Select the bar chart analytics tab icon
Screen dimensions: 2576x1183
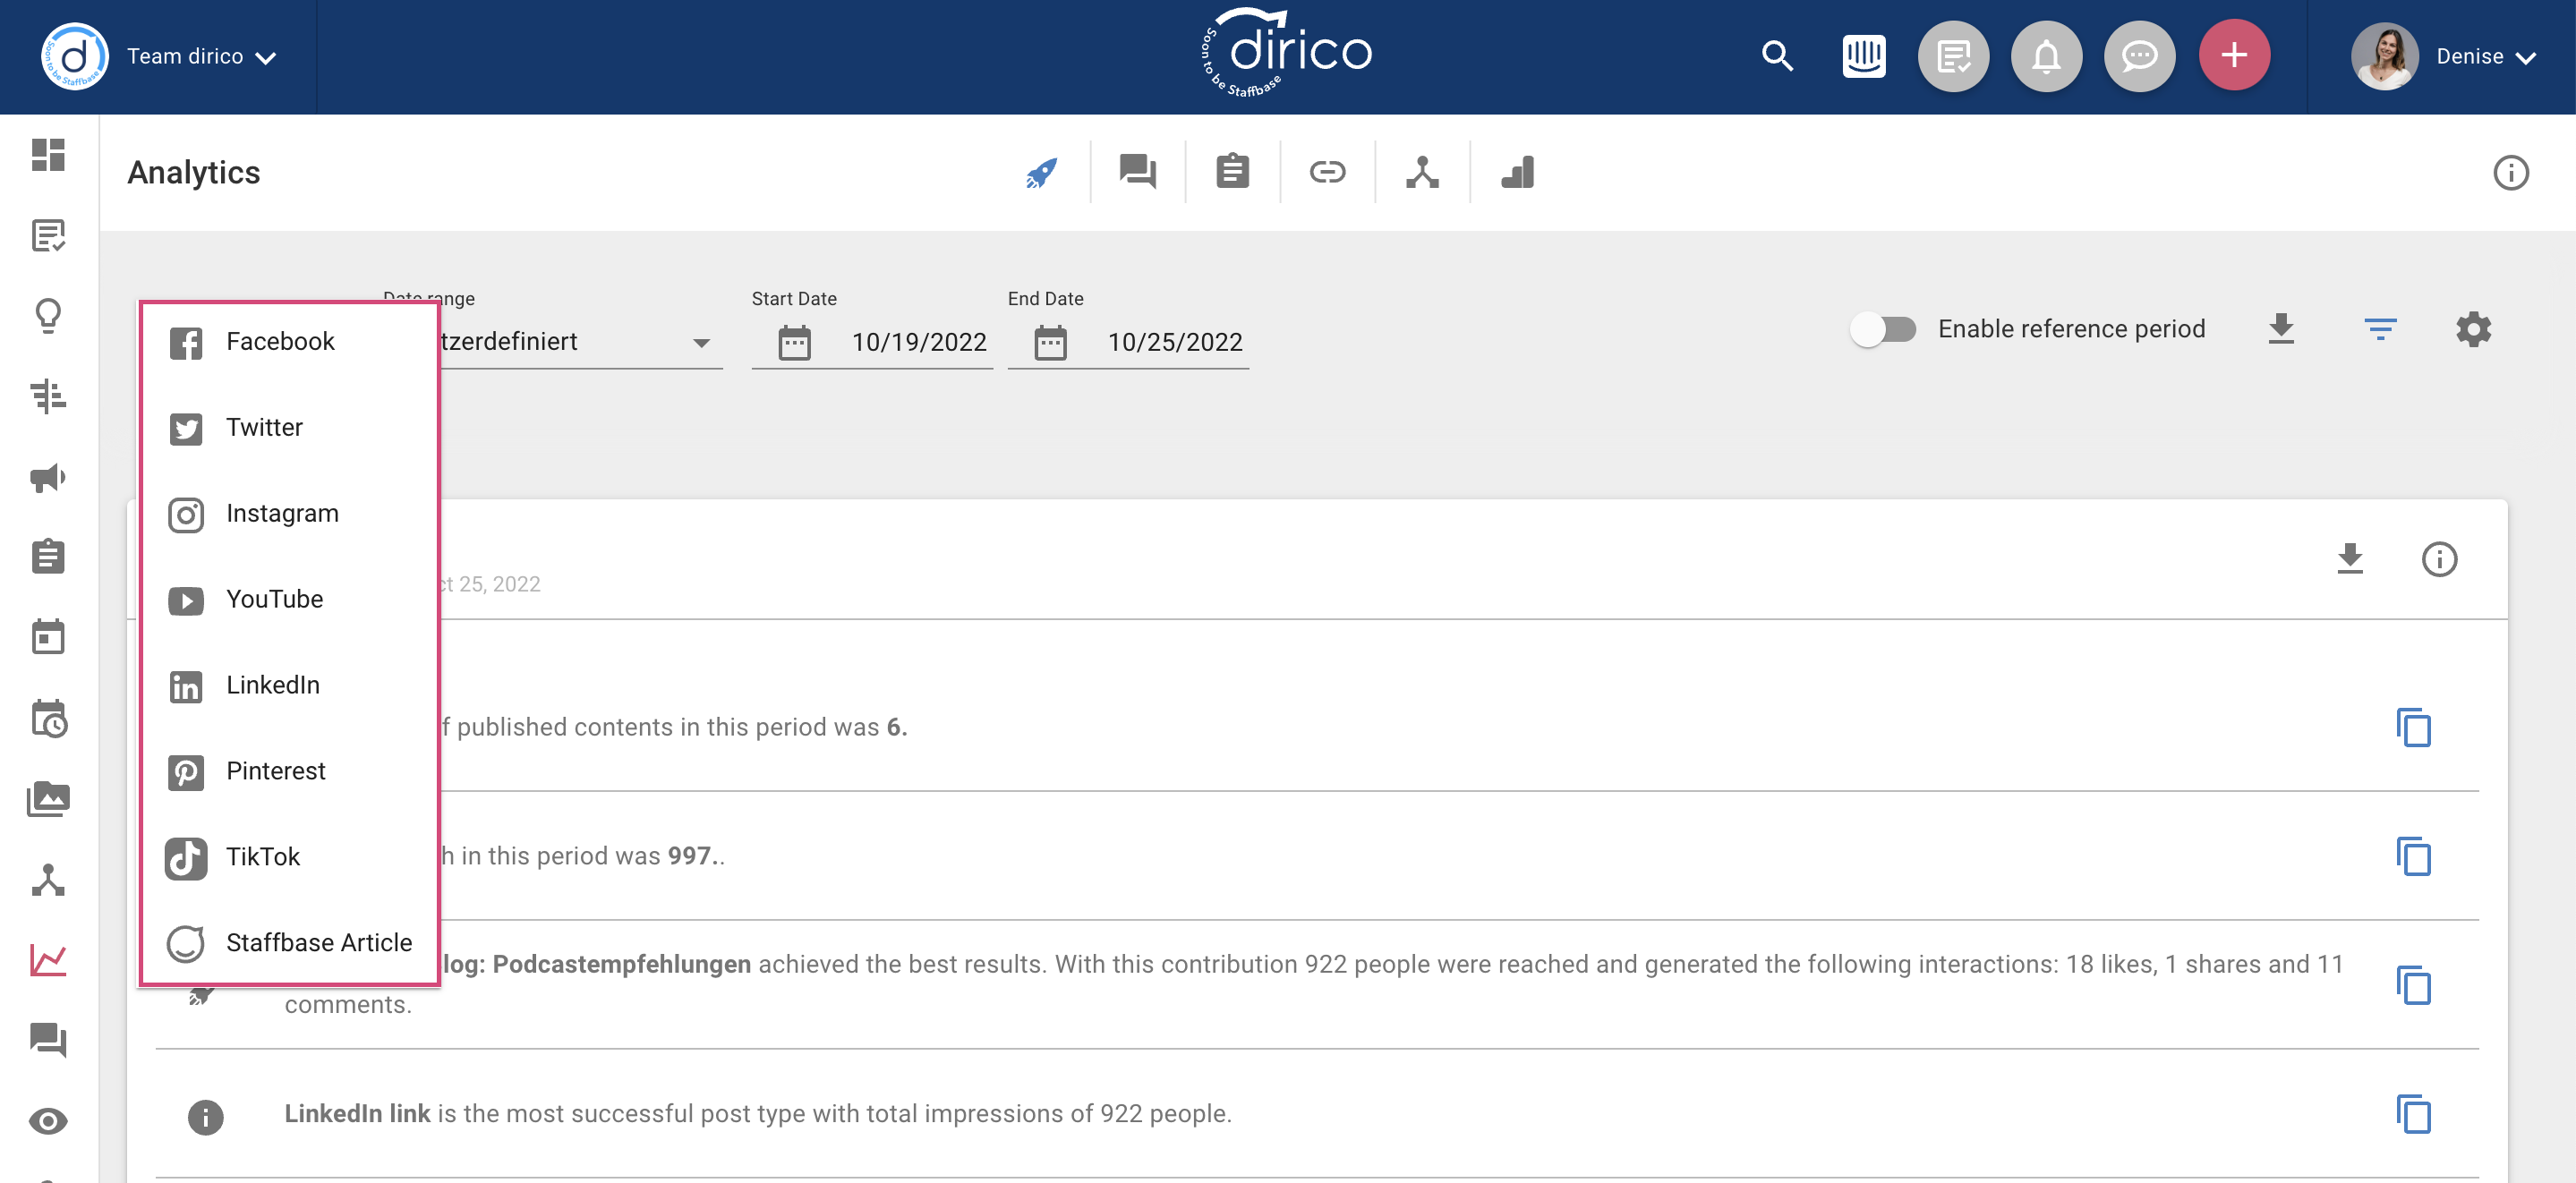(x=1517, y=172)
